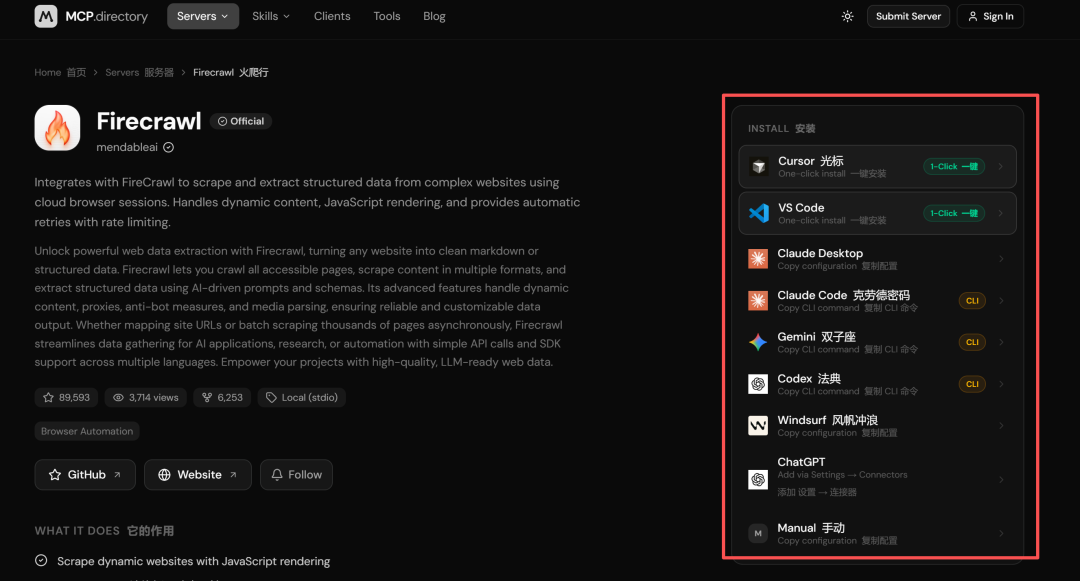Open the Blog nav item
The width and height of the screenshot is (1080, 581).
click(434, 16)
